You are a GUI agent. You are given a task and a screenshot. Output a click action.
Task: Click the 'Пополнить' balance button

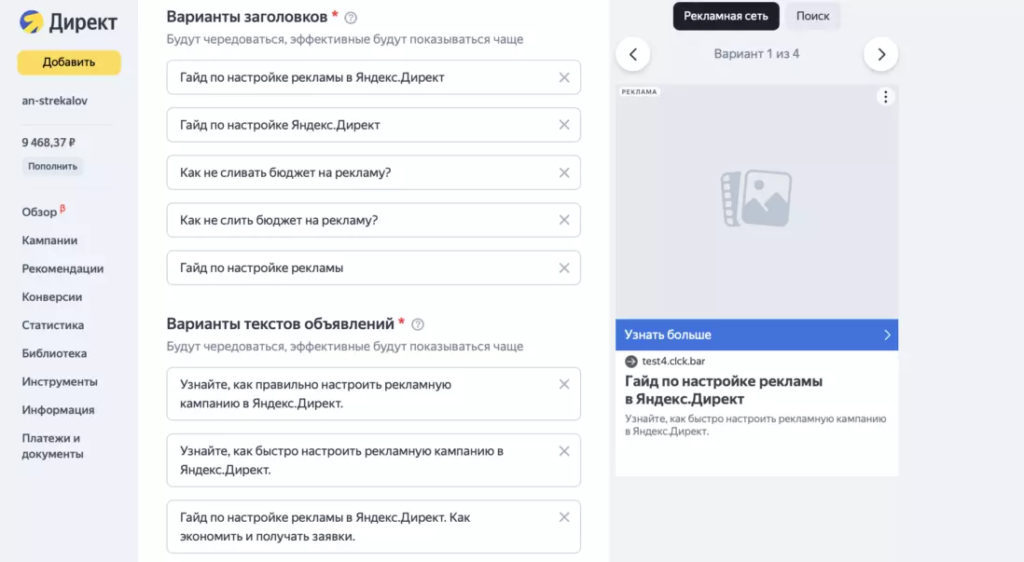coord(52,166)
